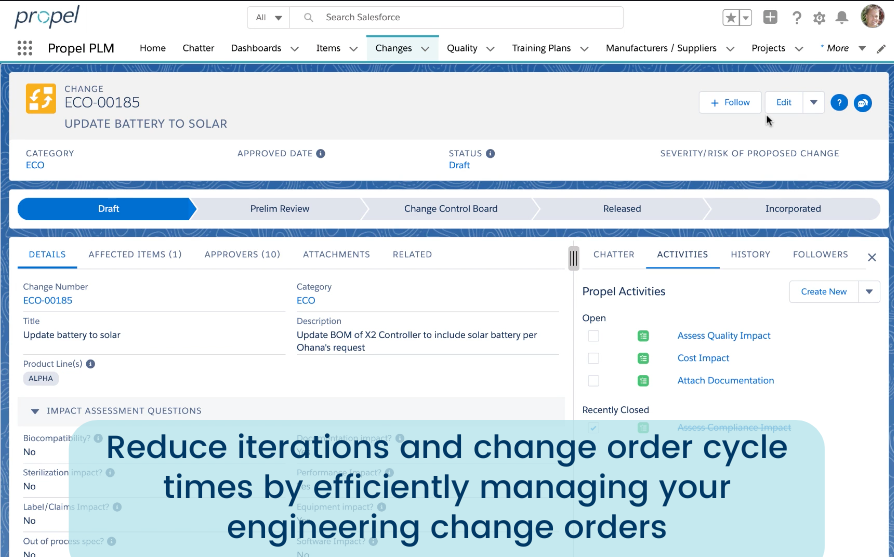Open the Attachments tab
This screenshot has width=894, height=557.
click(x=336, y=254)
